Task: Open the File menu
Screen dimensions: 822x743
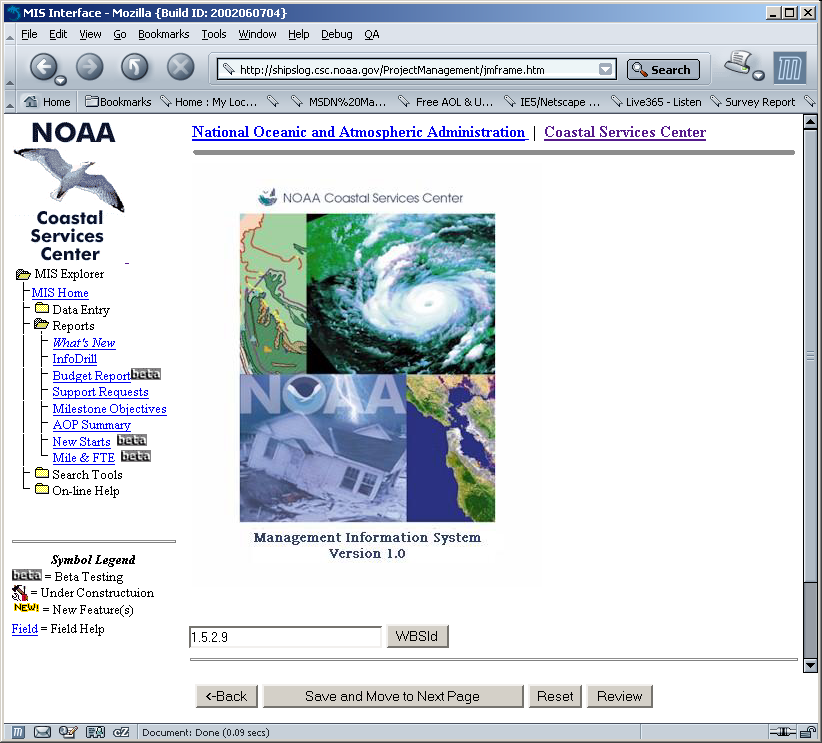Action: pyautogui.click(x=29, y=34)
